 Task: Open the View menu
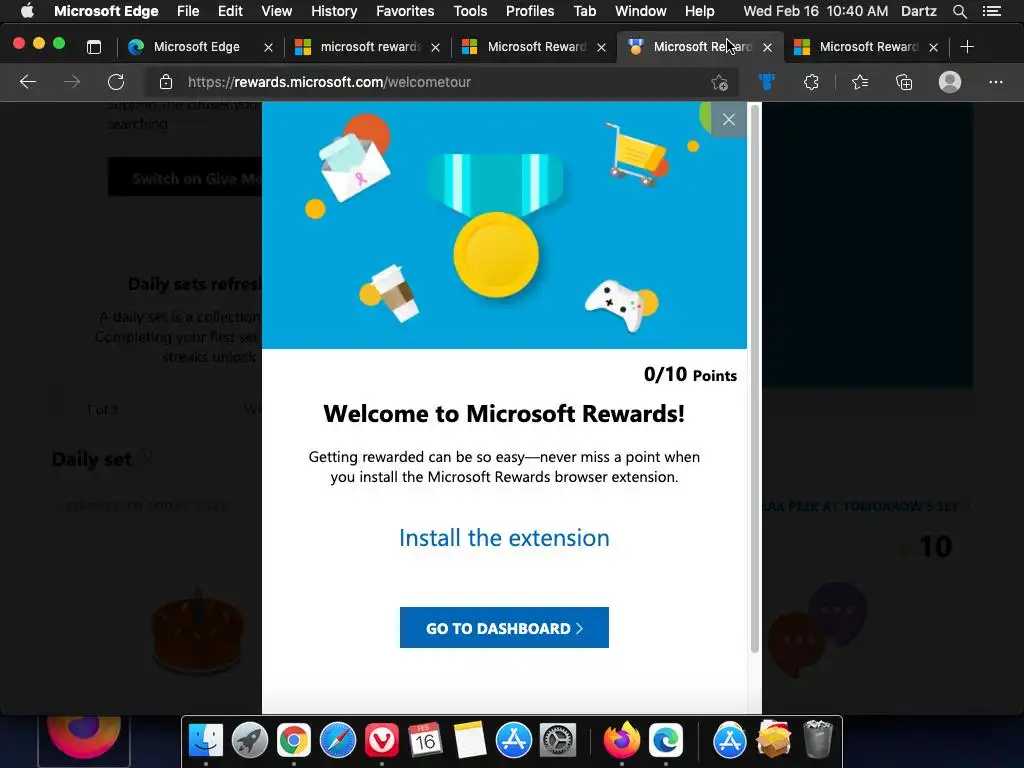[x=276, y=11]
